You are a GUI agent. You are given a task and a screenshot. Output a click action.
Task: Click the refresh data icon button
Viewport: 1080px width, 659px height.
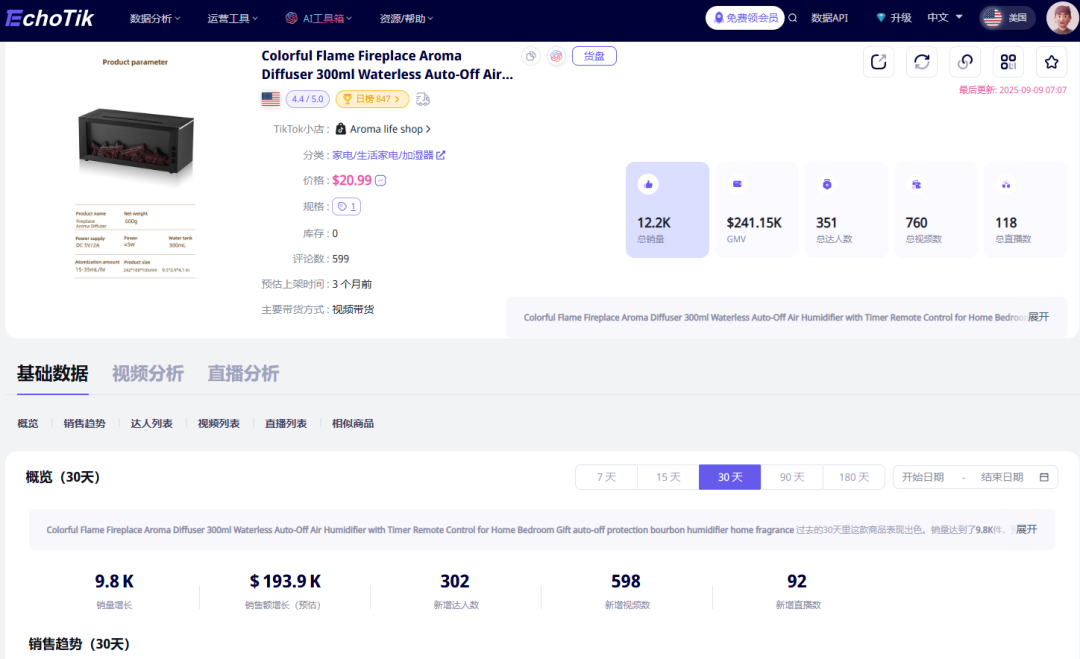(x=921, y=62)
